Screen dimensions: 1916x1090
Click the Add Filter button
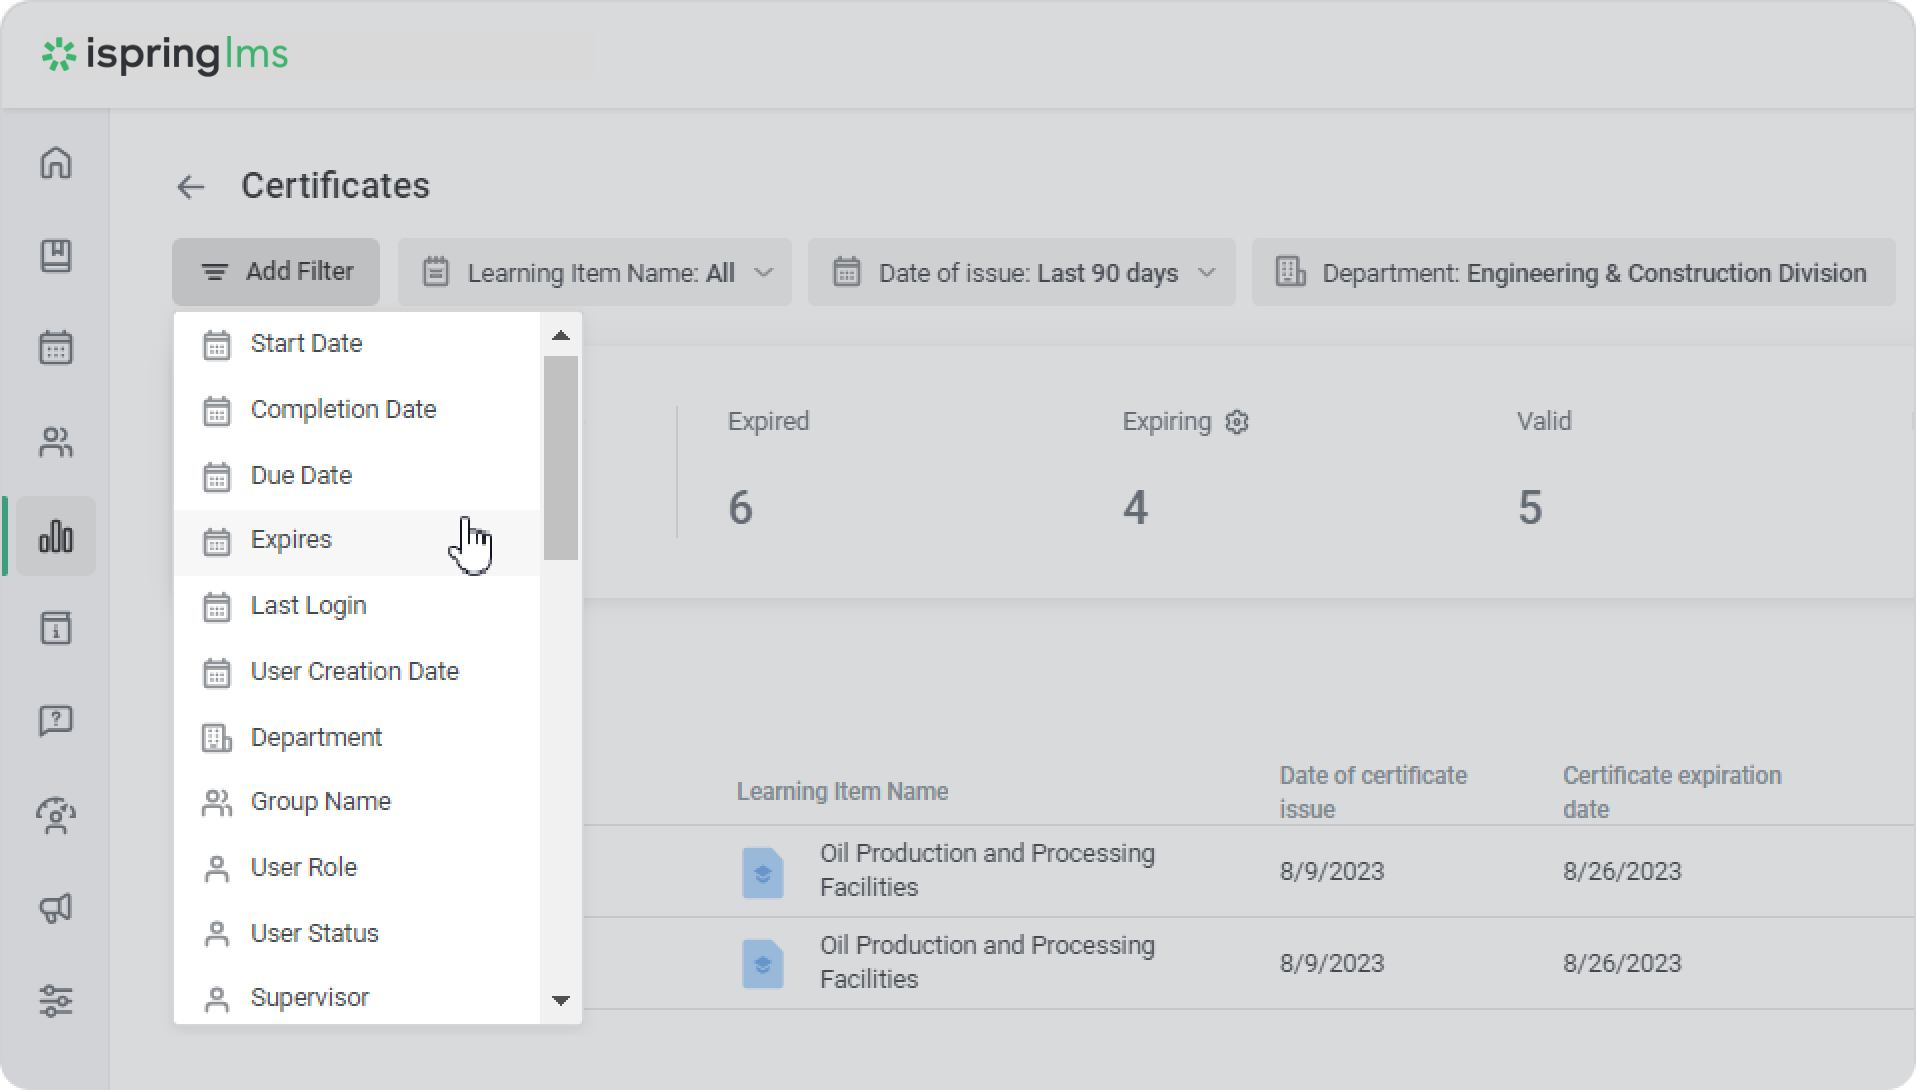pyautogui.click(x=276, y=272)
